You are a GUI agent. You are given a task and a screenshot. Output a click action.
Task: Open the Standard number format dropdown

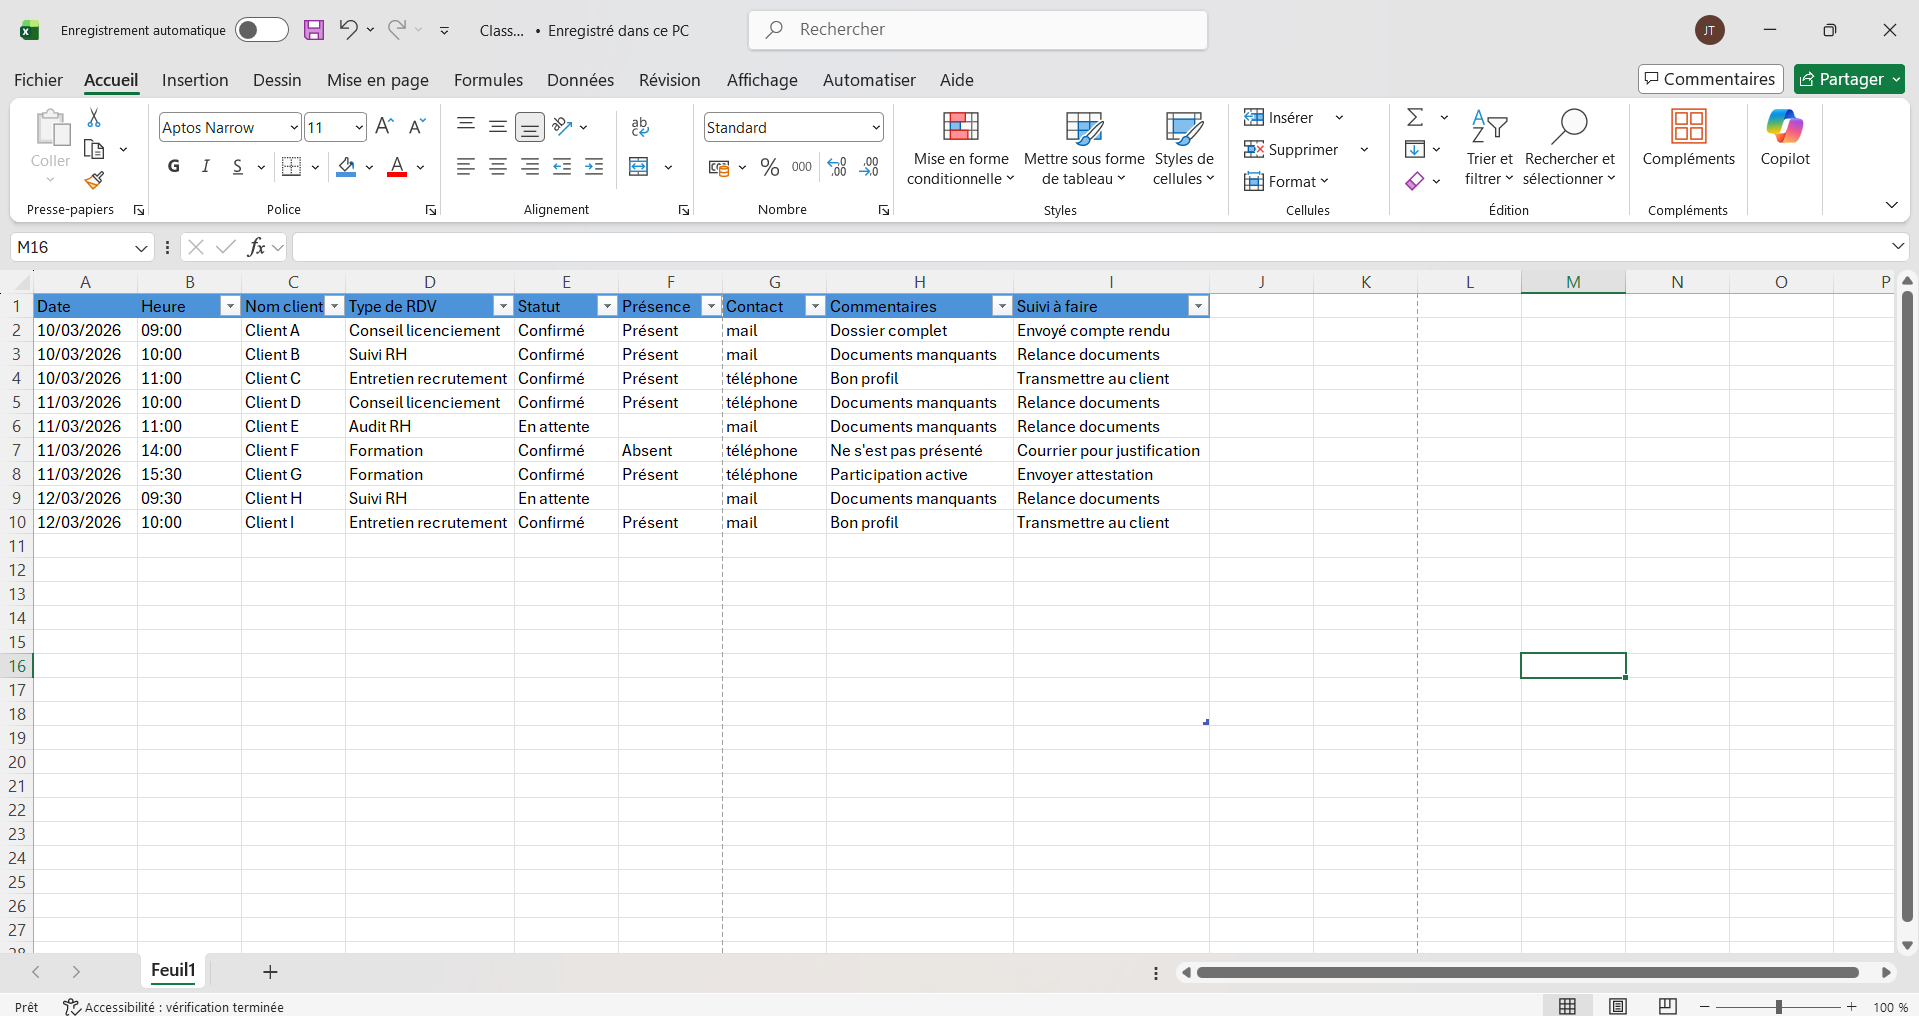[x=876, y=127]
